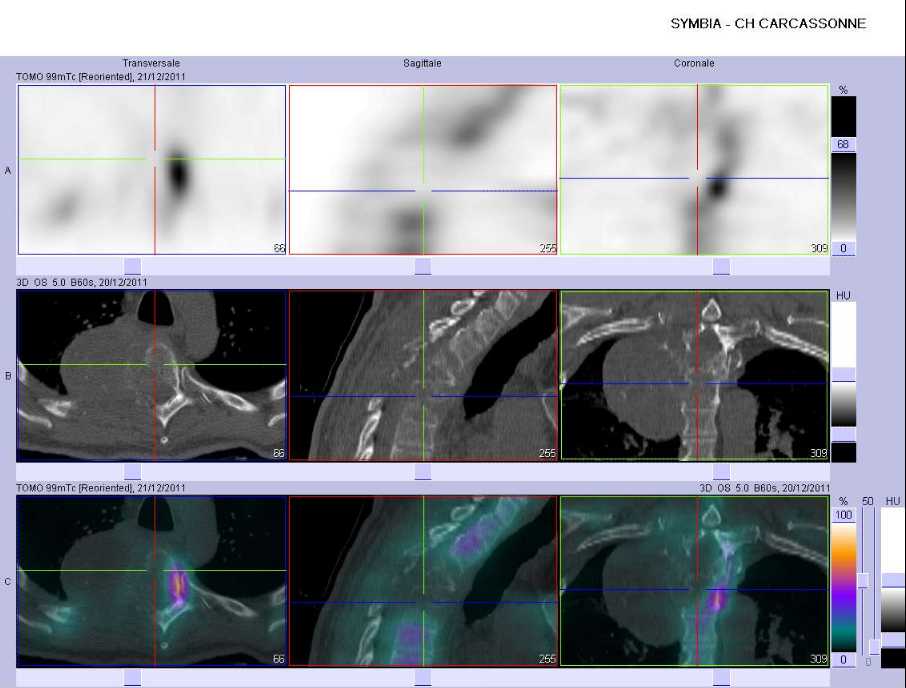Click the row B upper HU window handle

pyautogui.click(x=843, y=374)
